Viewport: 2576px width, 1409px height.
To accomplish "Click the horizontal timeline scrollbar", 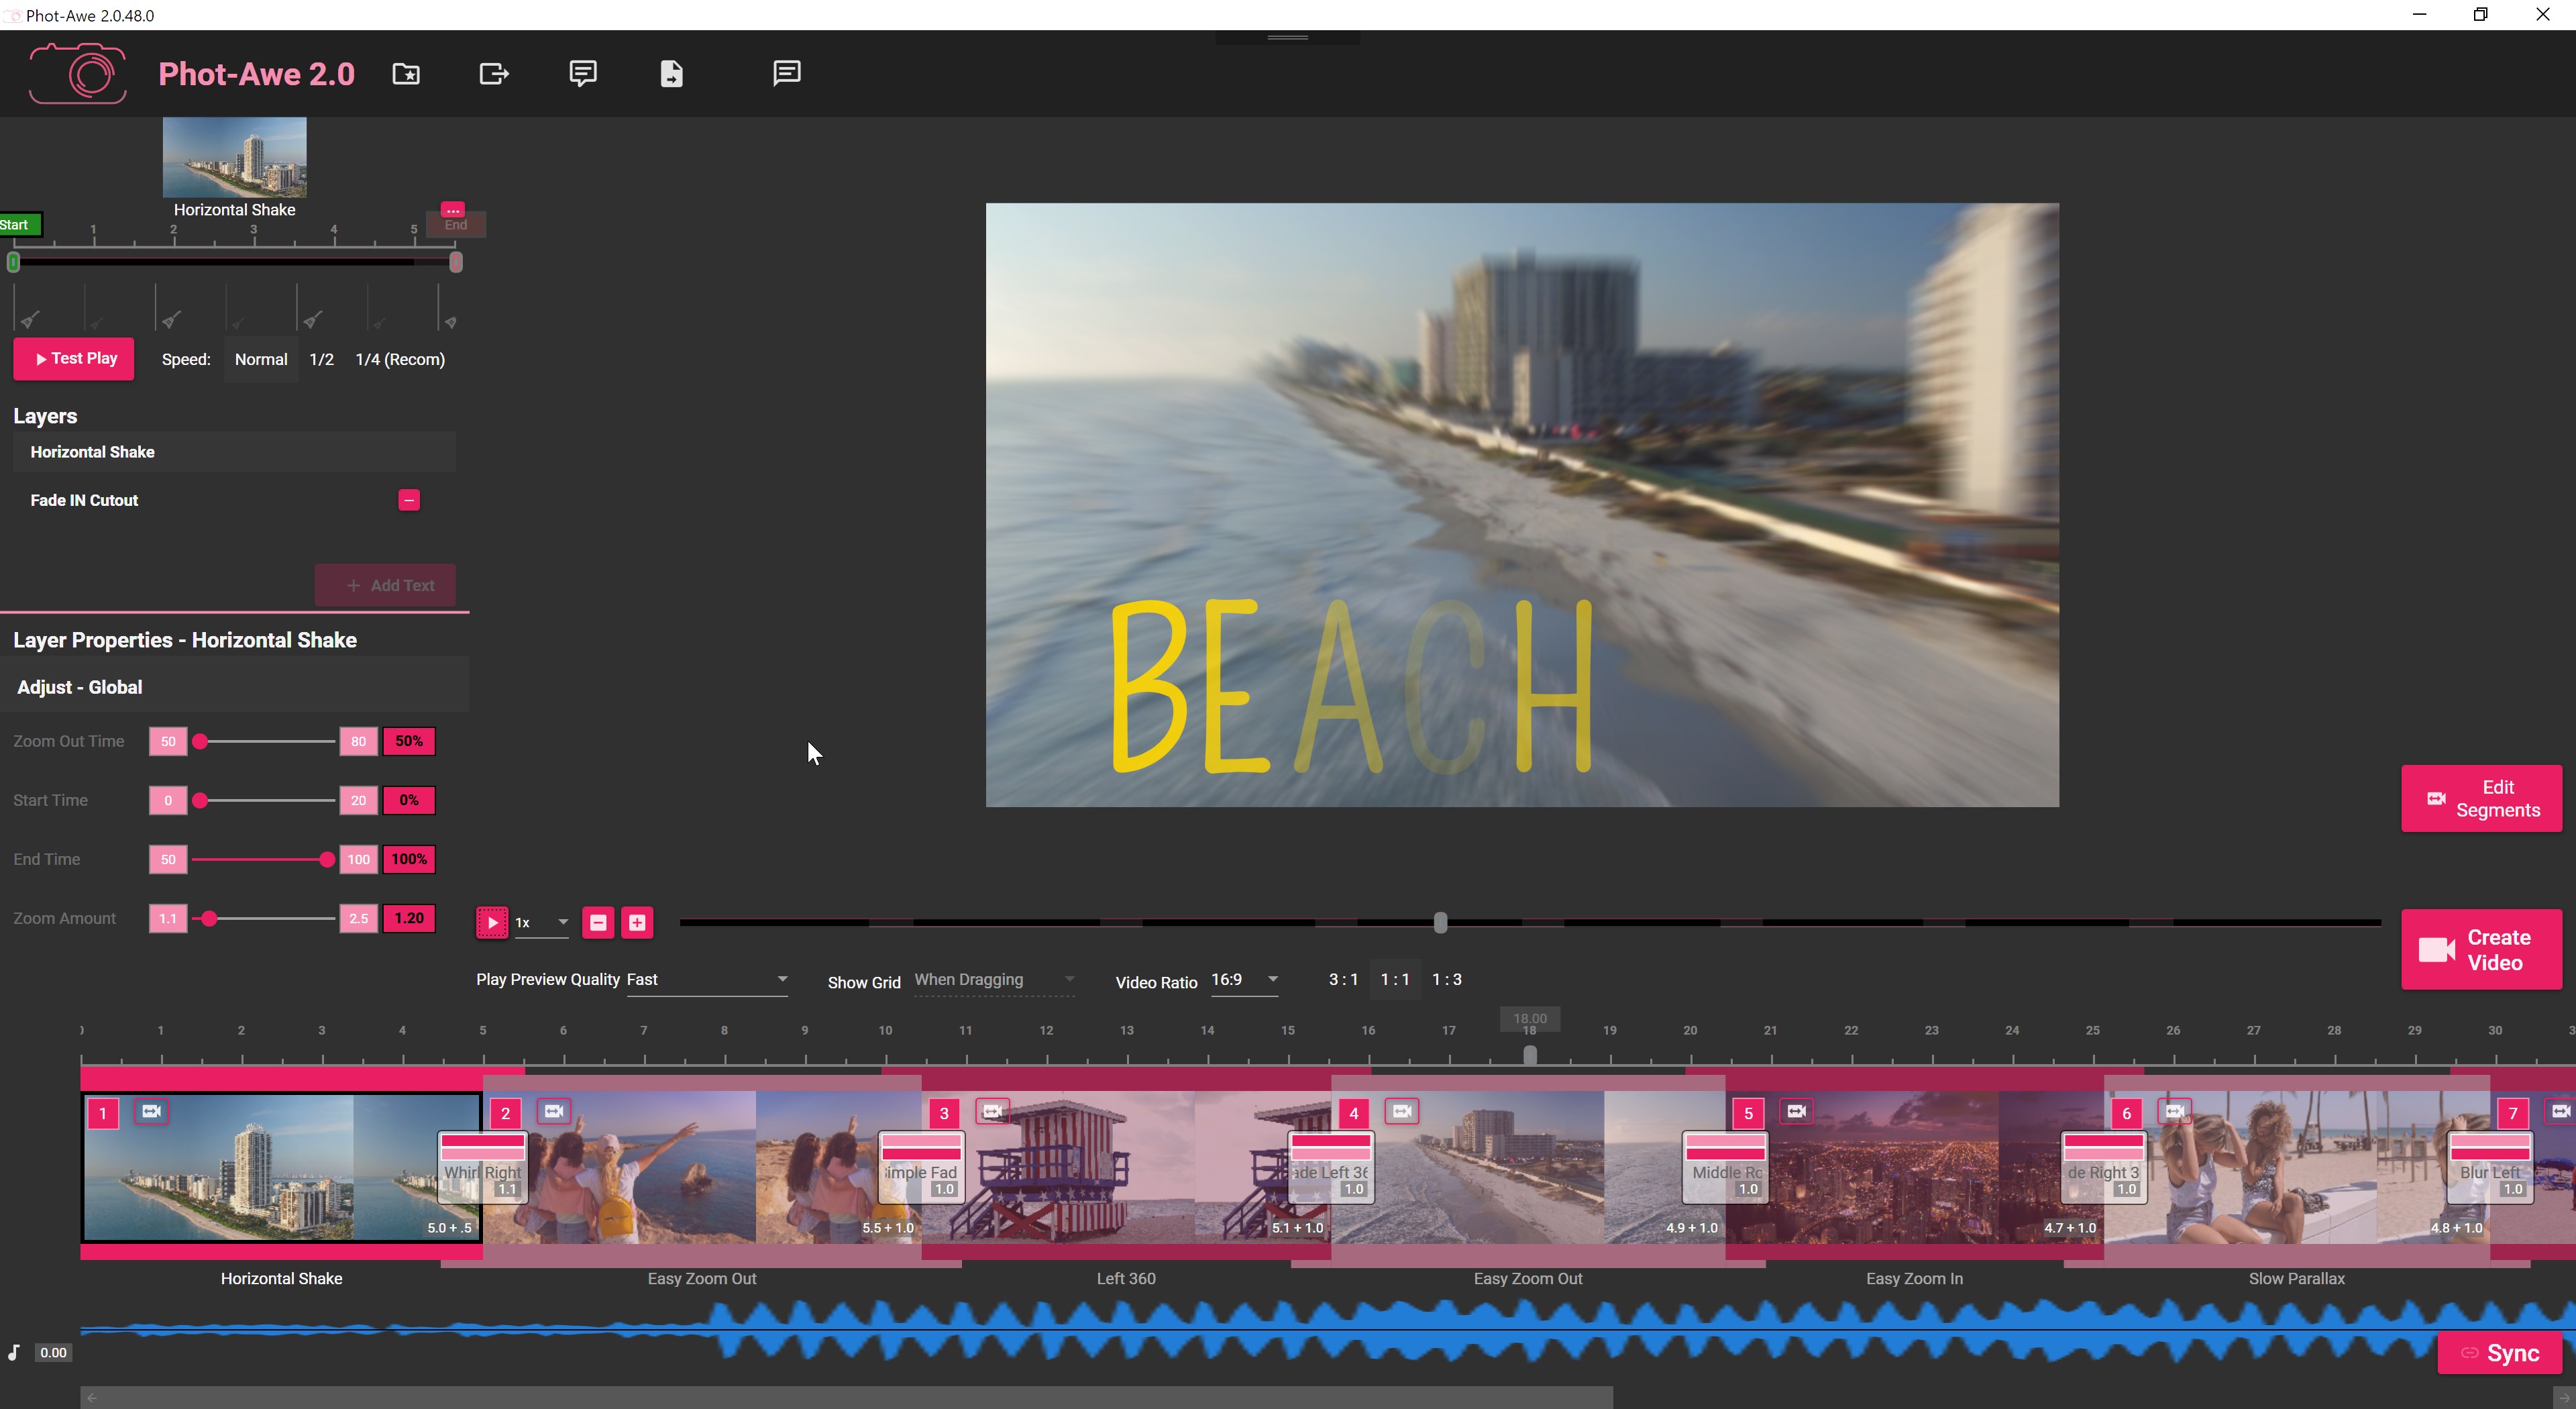I will click(x=846, y=1397).
